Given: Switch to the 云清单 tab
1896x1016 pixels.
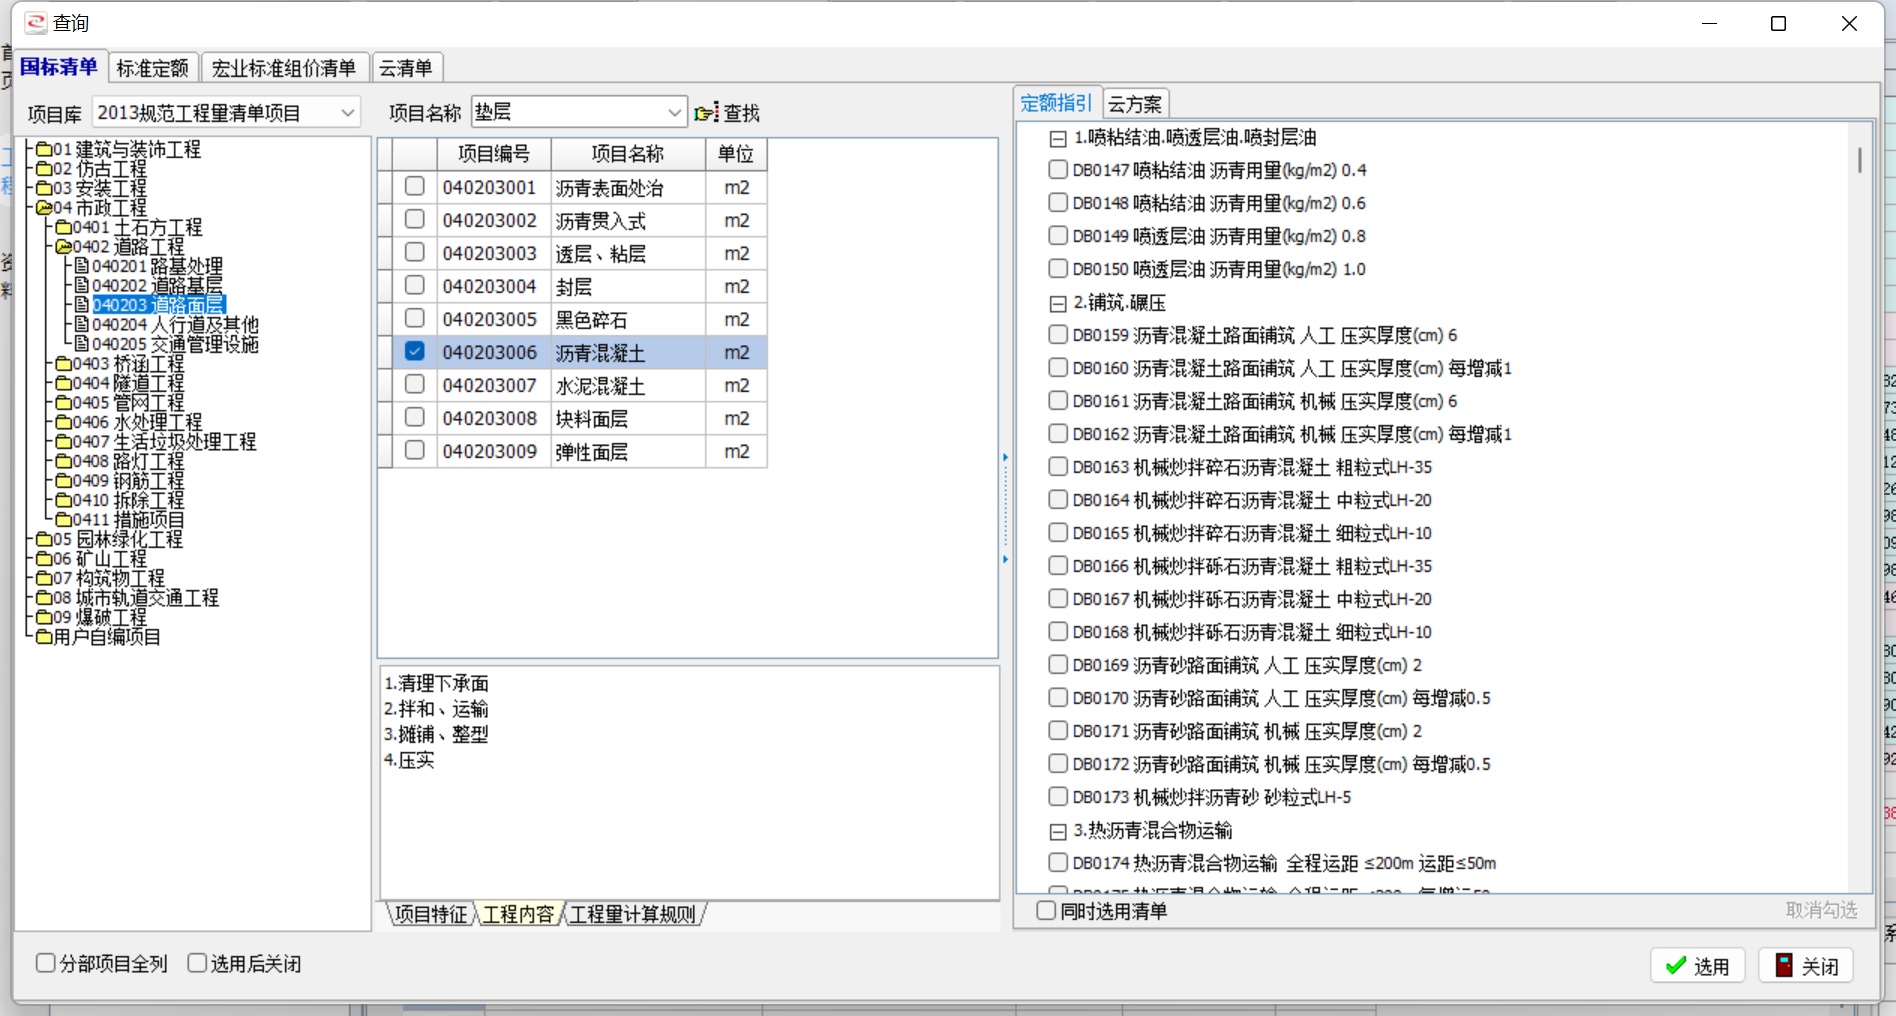Looking at the screenshot, I should (406, 68).
